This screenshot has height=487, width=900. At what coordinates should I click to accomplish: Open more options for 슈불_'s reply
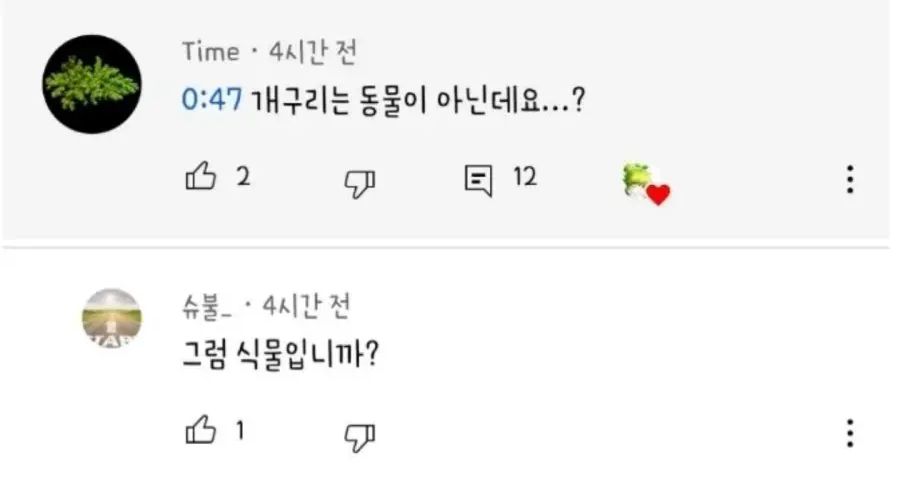[x=850, y=433]
